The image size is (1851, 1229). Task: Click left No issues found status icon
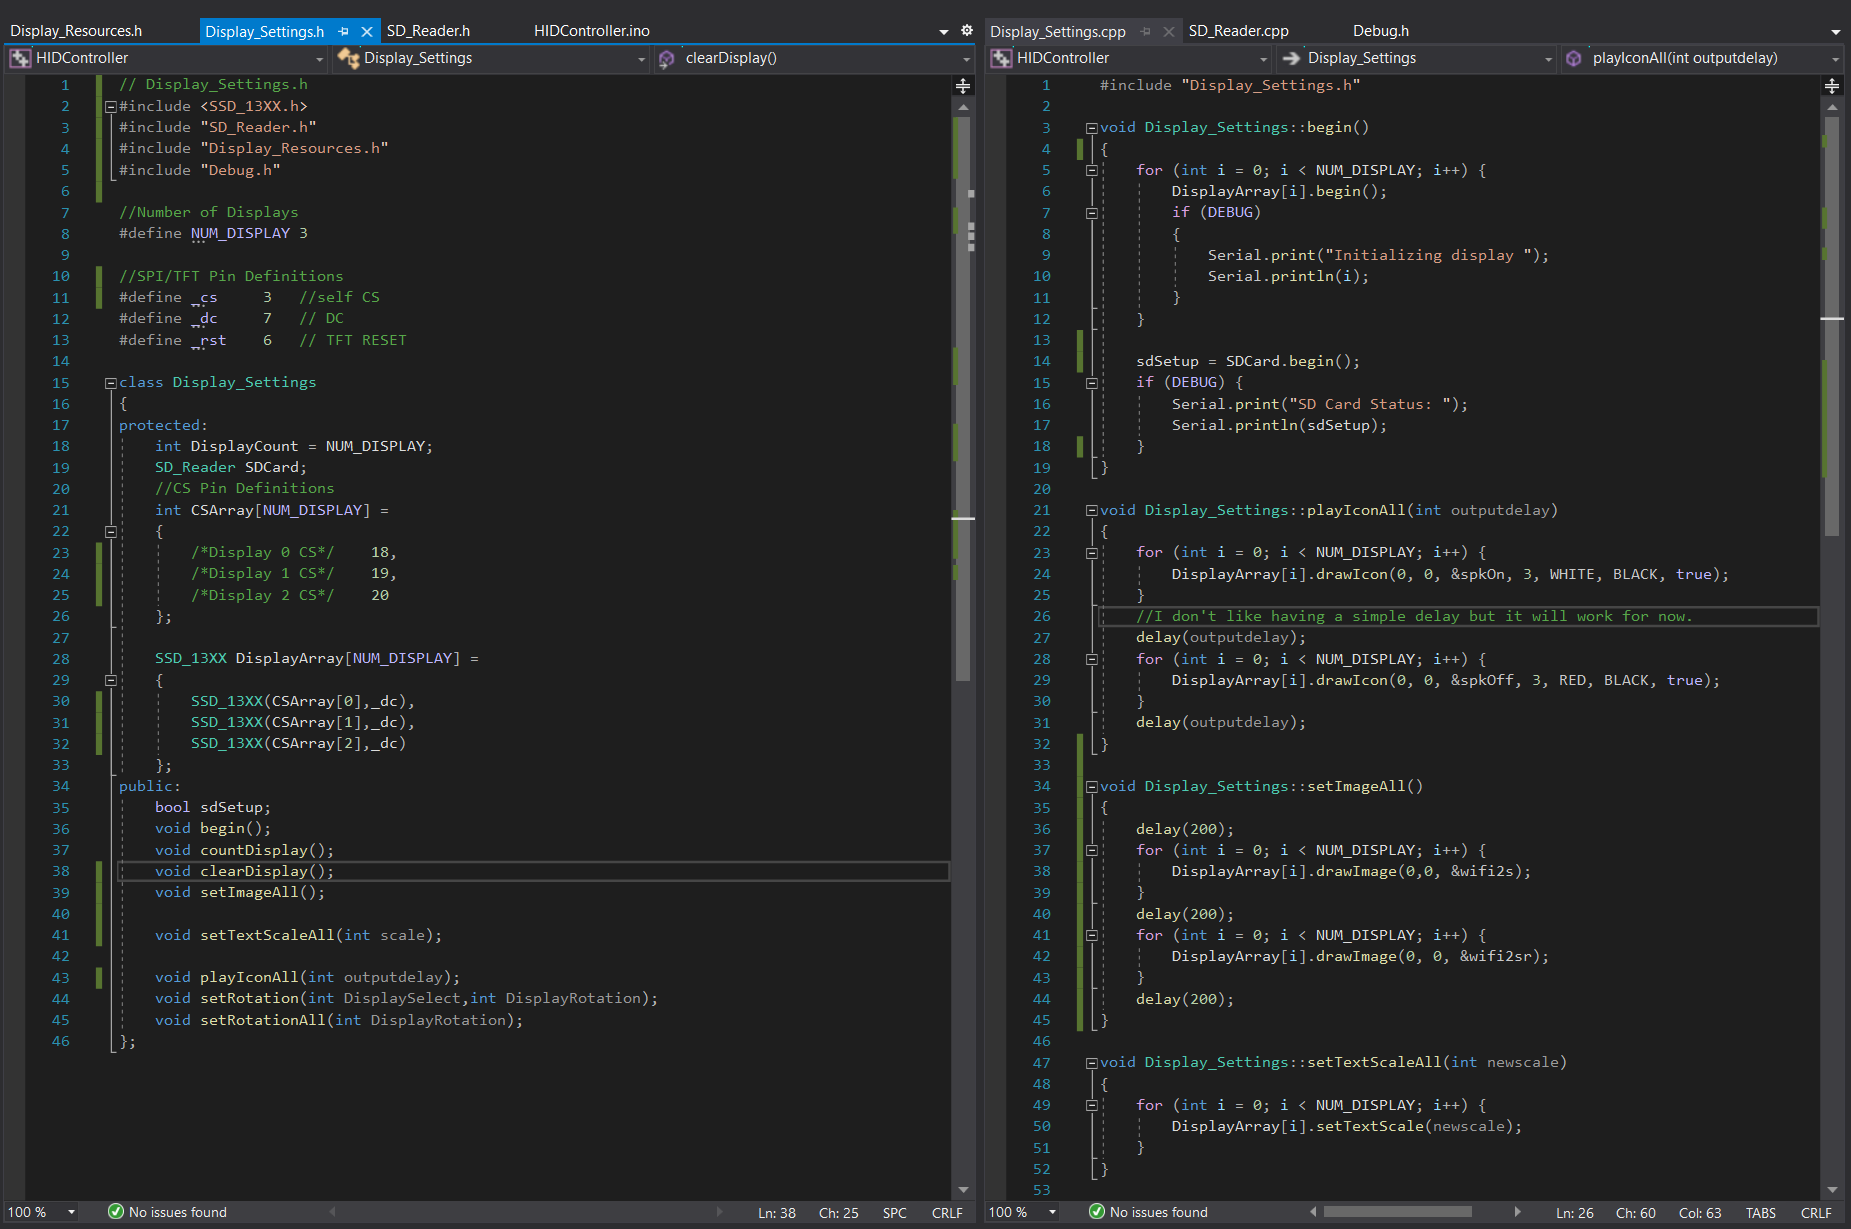tap(115, 1212)
